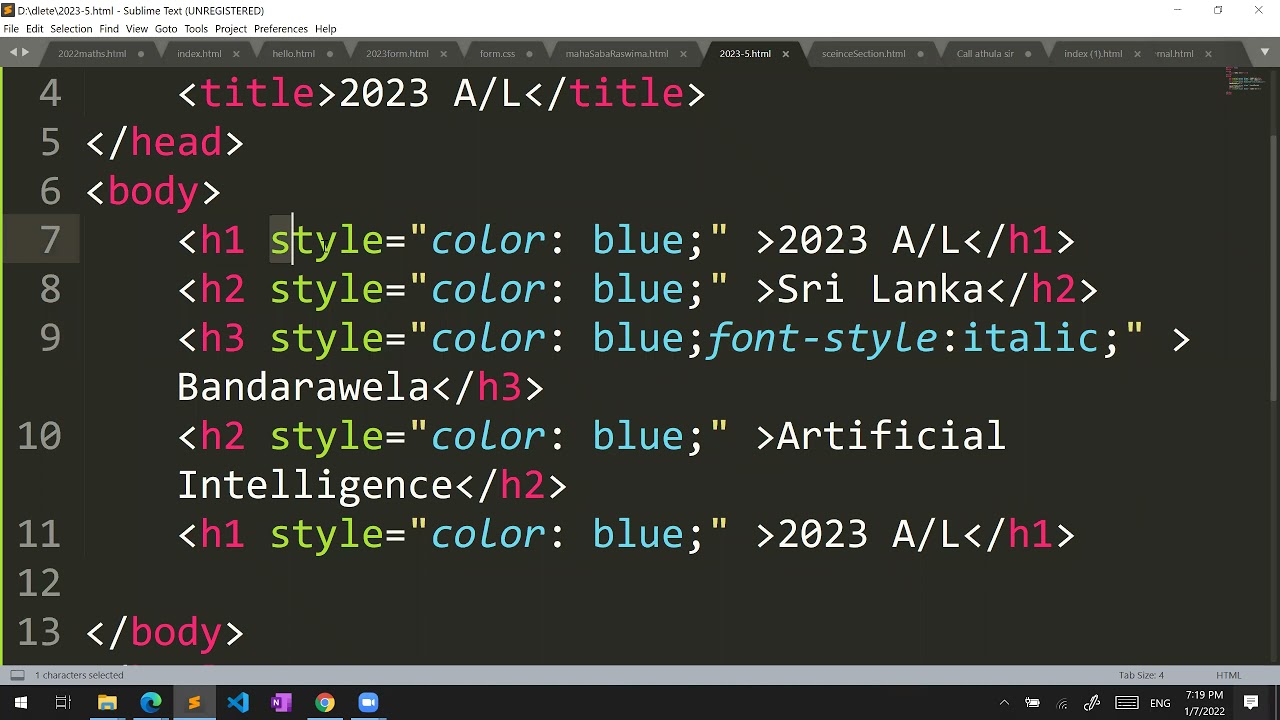Click the title text on line 4
Viewport: 1280px width, 720px height.
pyautogui.click(x=432, y=94)
